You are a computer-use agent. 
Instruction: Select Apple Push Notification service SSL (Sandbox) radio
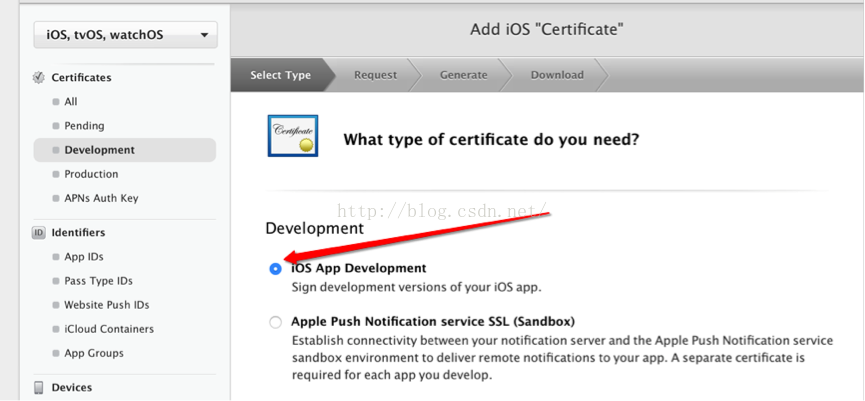click(275, 322)
